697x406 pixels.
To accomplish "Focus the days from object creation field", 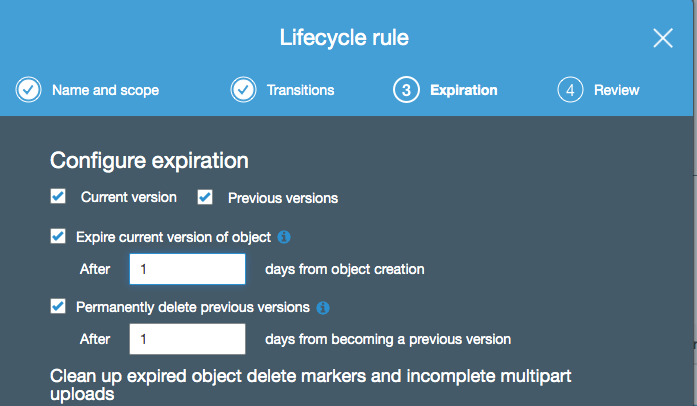I will click(187, 269).
